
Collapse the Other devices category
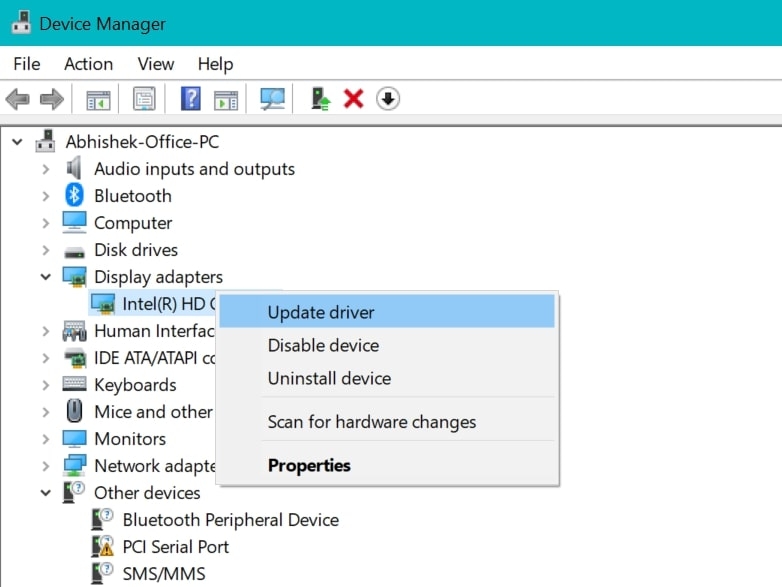(x=45, y=493)
